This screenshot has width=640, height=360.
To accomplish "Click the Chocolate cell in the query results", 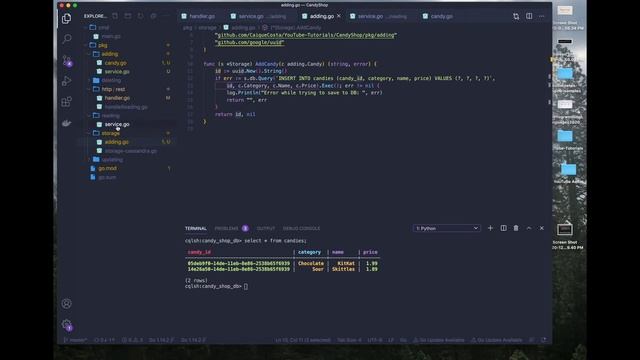I will coord(311,264).
